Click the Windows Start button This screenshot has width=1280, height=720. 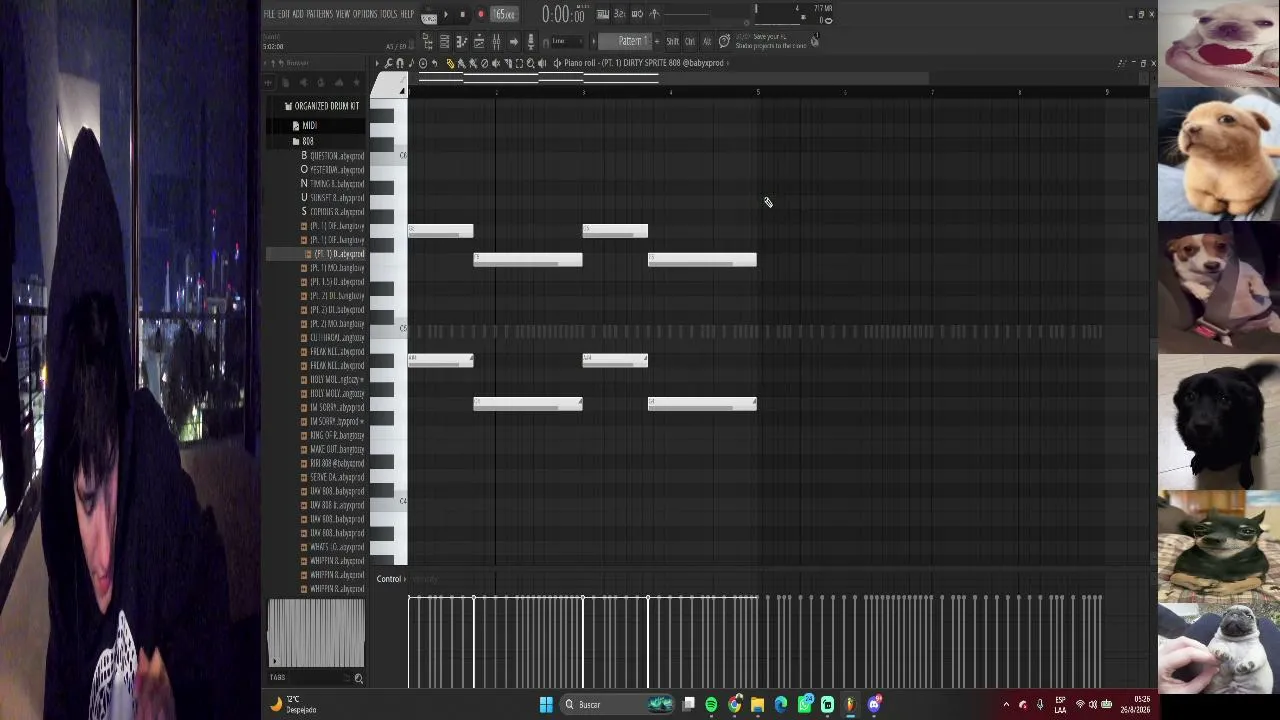click(546, 705)
